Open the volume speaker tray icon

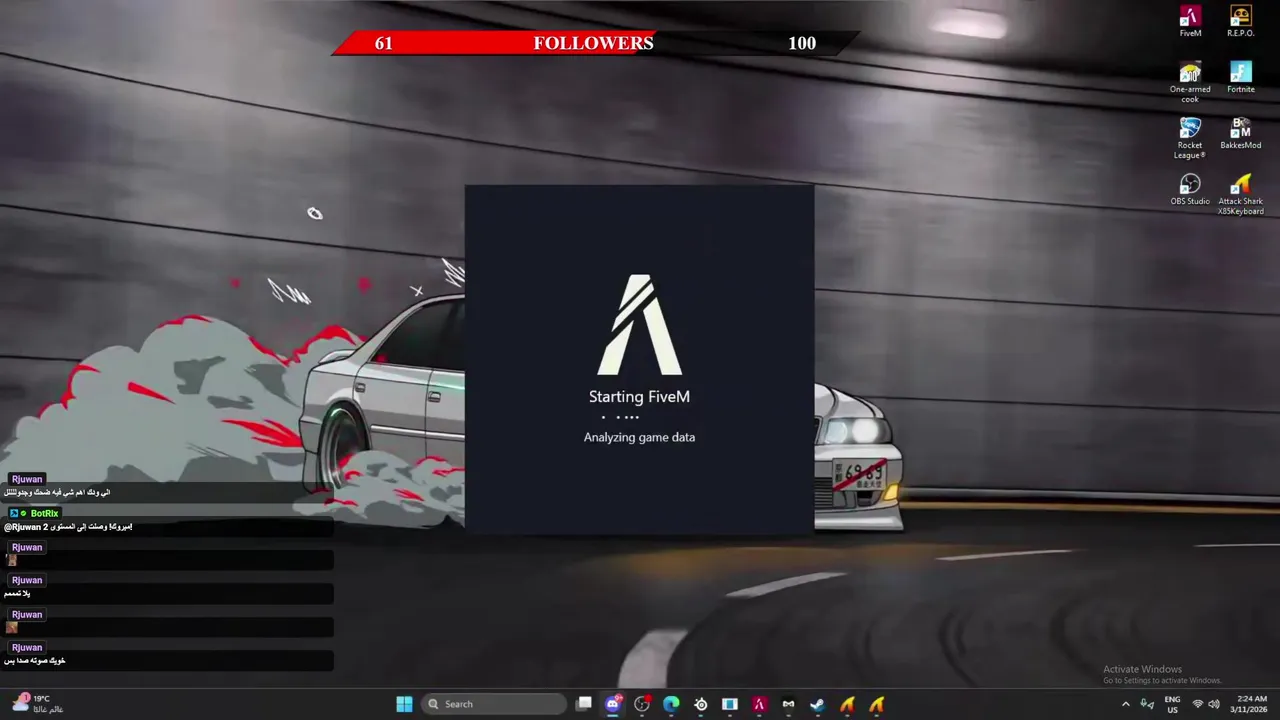click(1214, 704)
